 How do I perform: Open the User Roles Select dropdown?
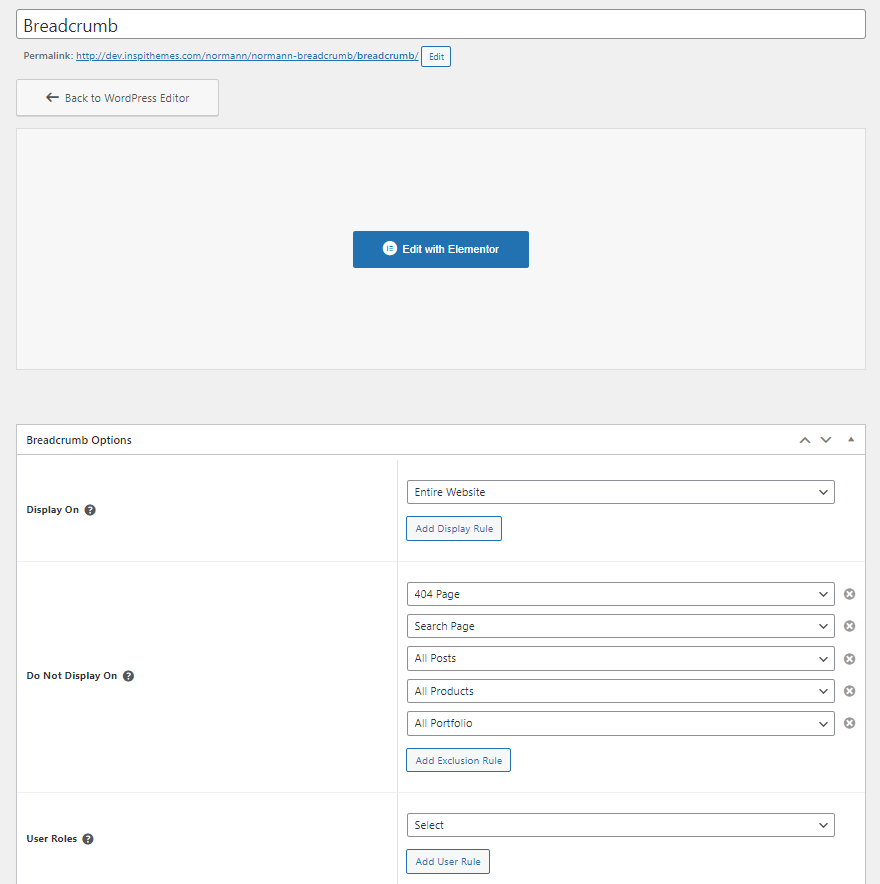coord(620,825)
